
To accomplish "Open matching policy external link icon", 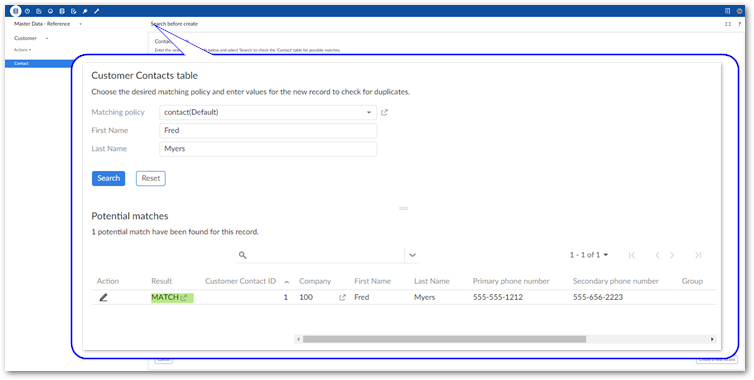I will point(384,113).
